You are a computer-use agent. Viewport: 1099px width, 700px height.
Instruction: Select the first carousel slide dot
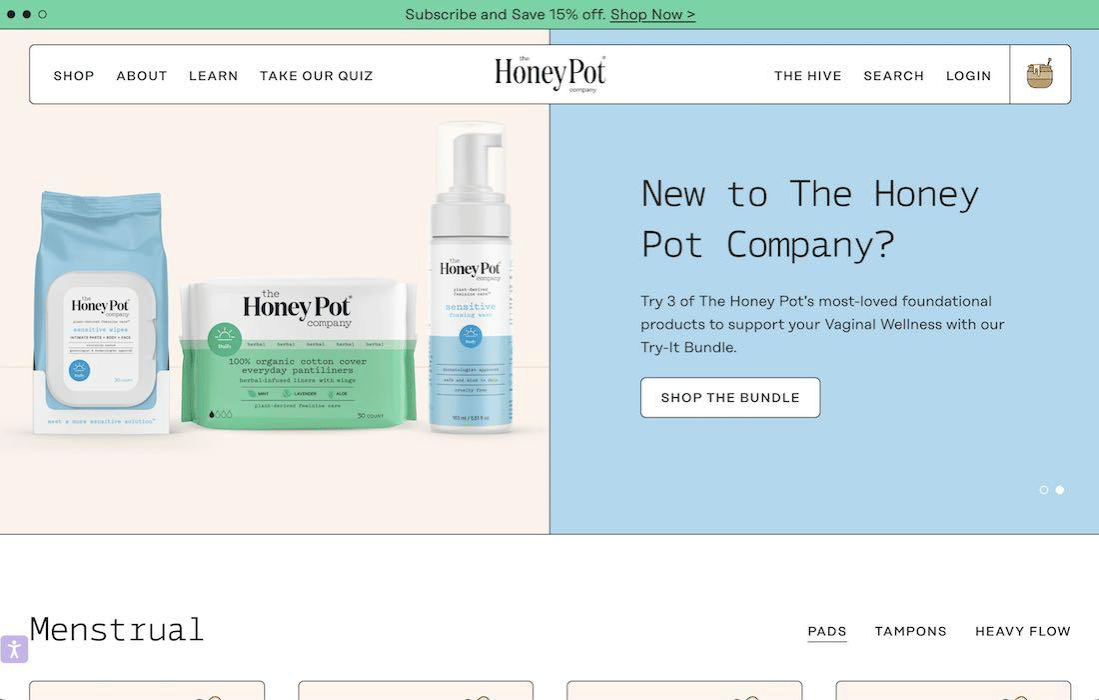pyautogui.click(x=1044, y=490)
